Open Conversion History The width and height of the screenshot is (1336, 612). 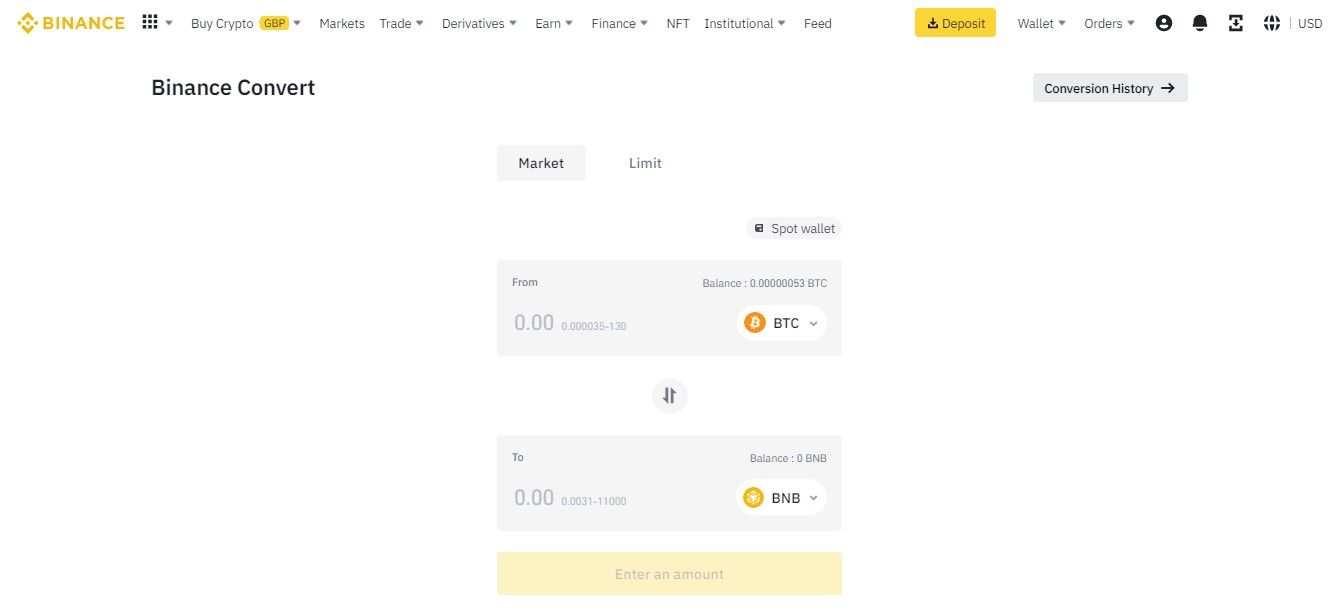[x=1110, y=88]
